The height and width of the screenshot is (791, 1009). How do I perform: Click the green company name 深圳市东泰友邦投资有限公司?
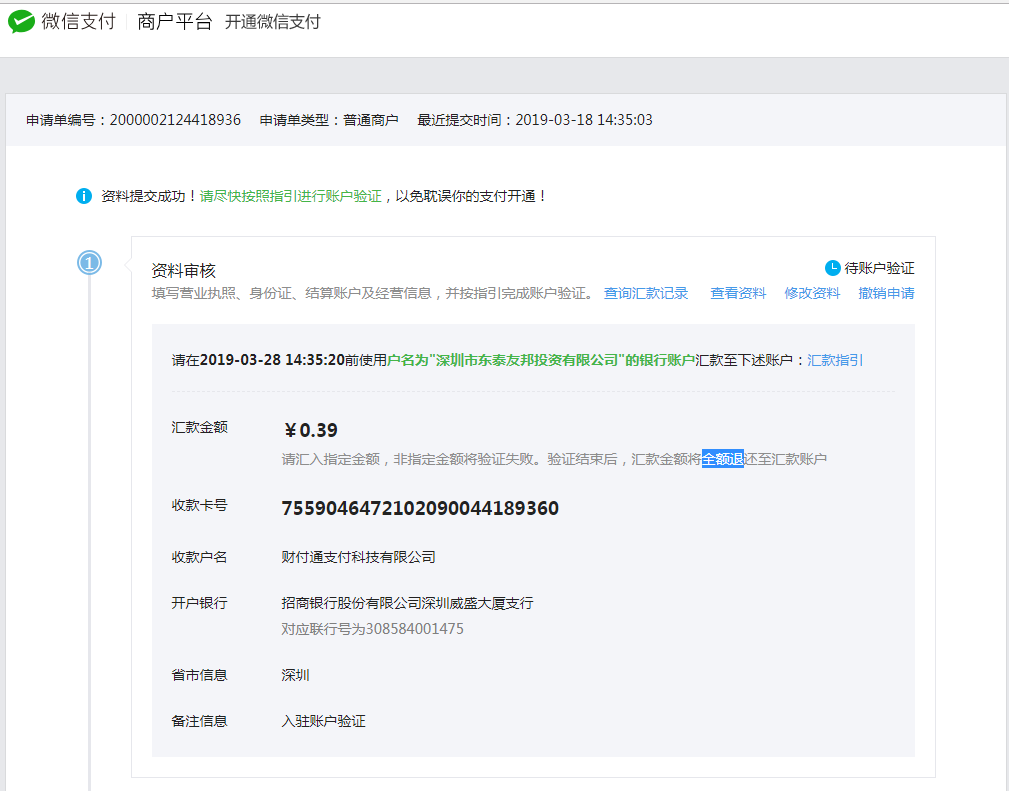coord(527,360)
